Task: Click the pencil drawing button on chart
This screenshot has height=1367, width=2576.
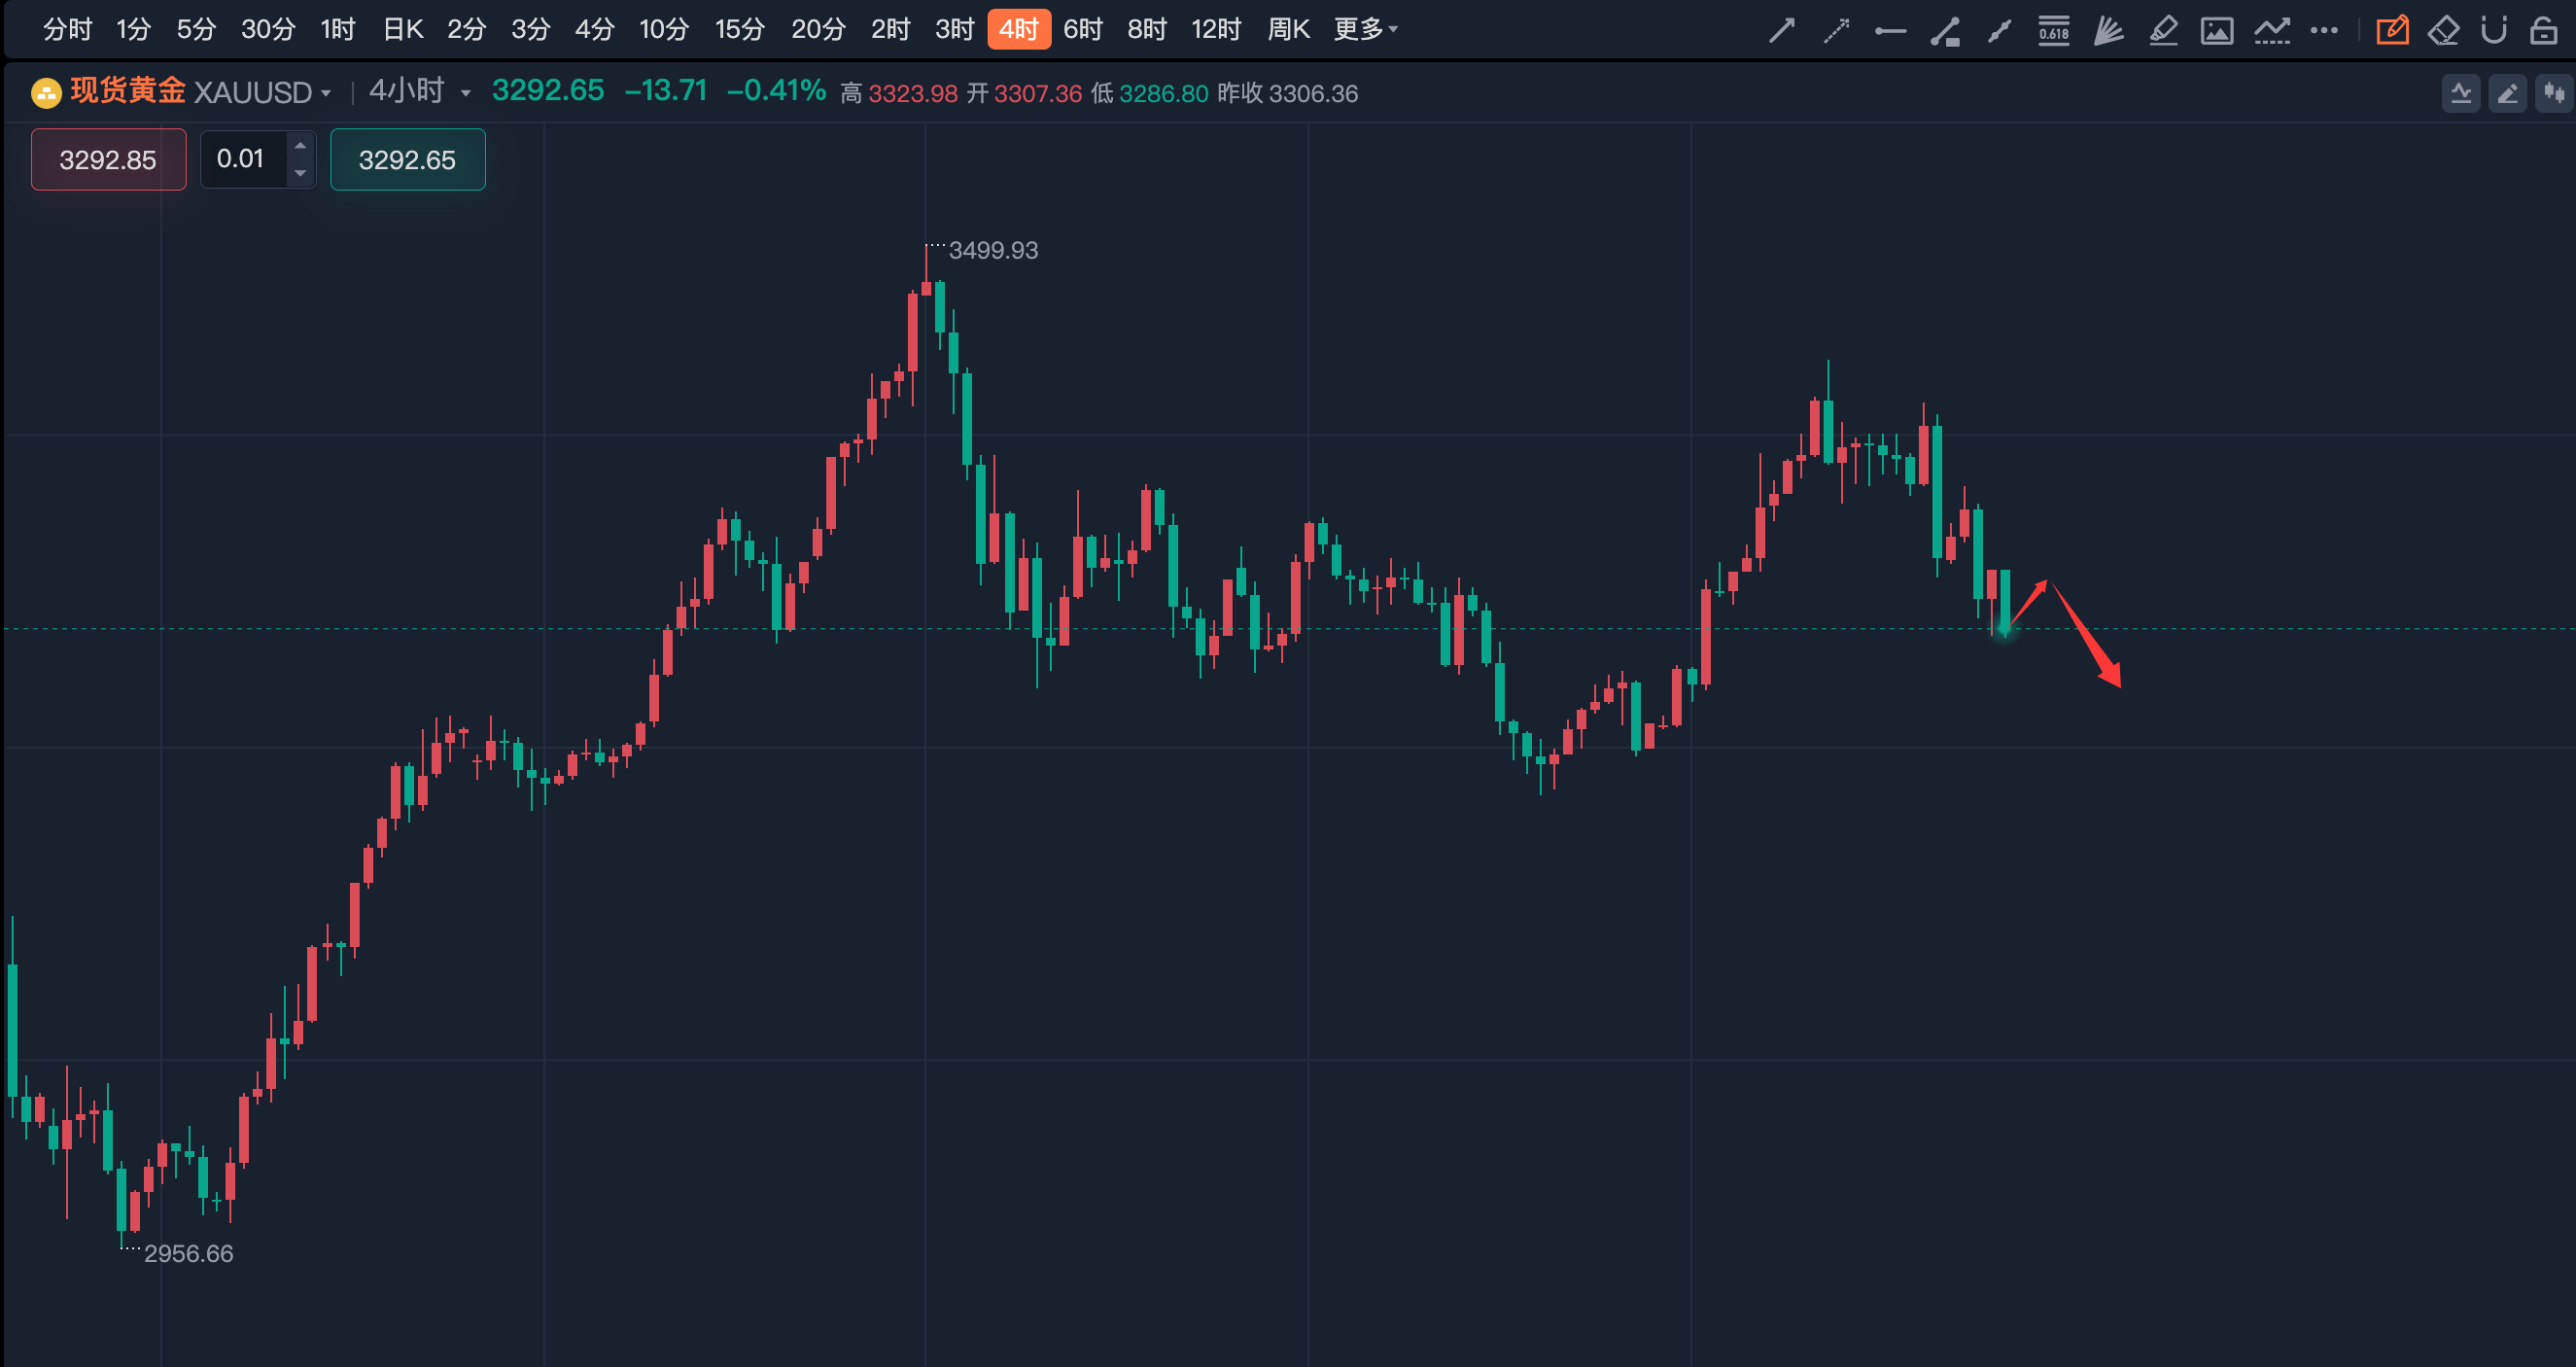Action: tap(2508, 94)
